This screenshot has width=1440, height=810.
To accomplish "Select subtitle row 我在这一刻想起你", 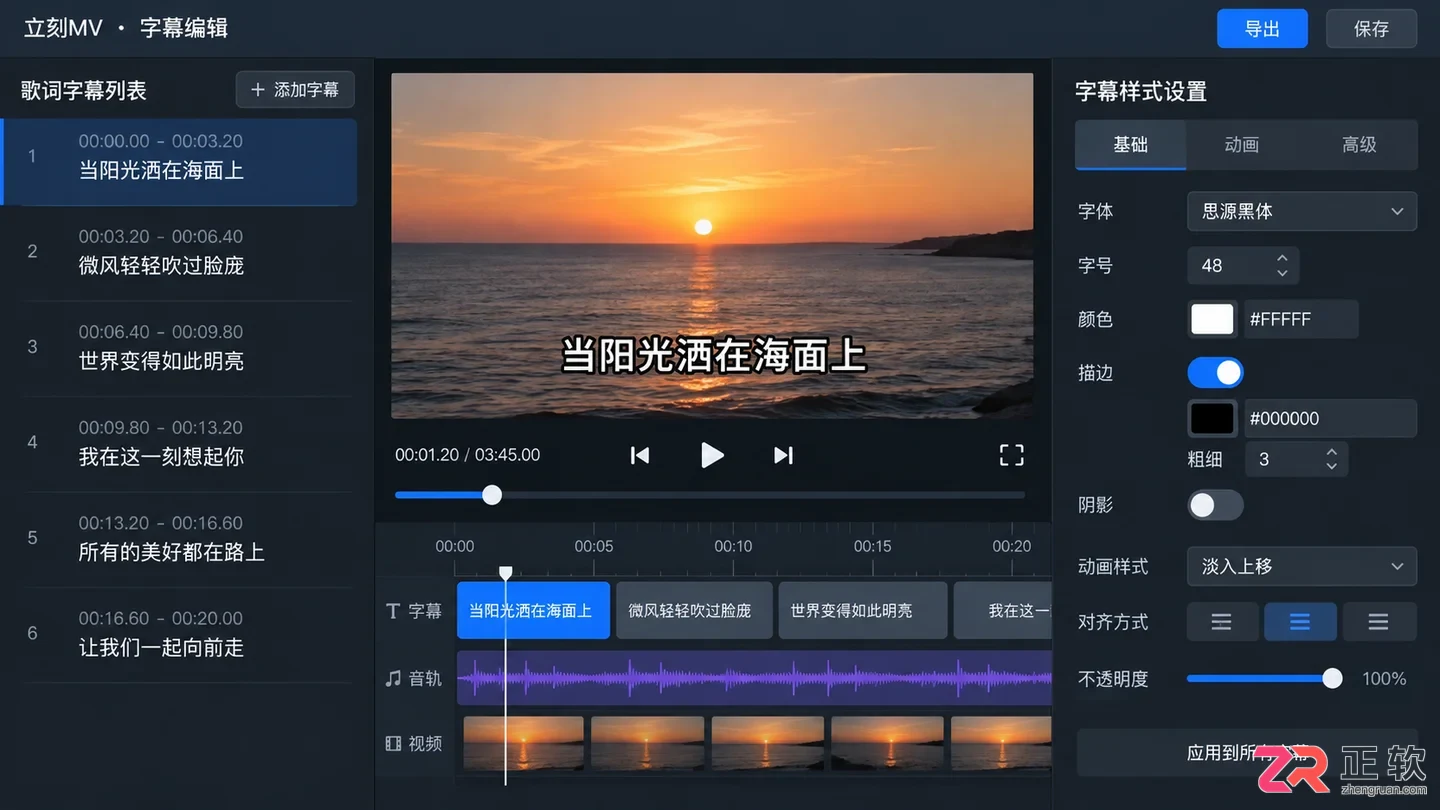I will [x=180, y=443].
